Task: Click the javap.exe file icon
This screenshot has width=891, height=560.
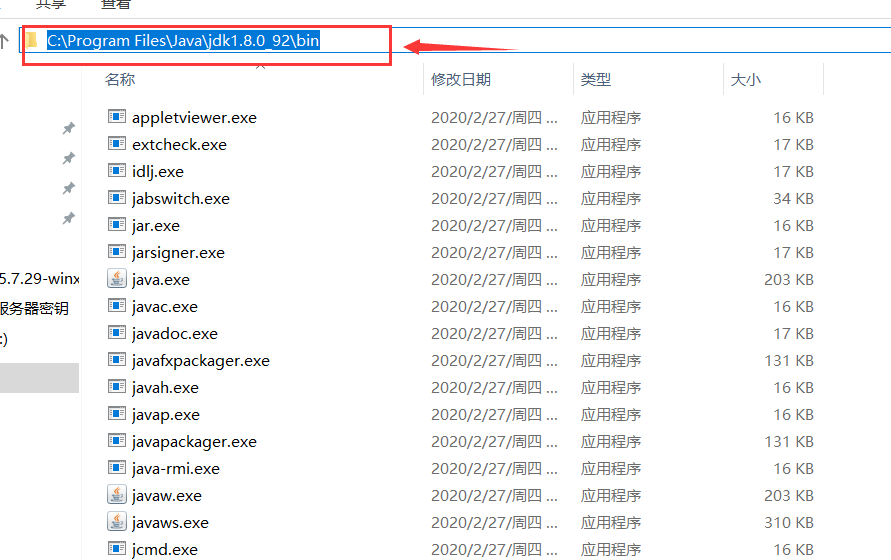Action: tap(116, 413)
